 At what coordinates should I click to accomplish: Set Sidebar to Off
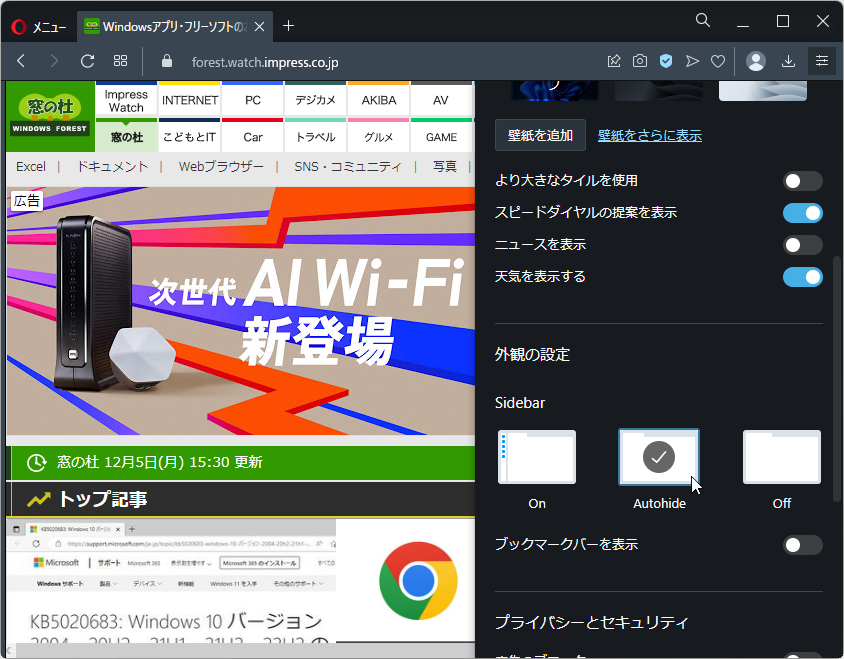point(781,457)
